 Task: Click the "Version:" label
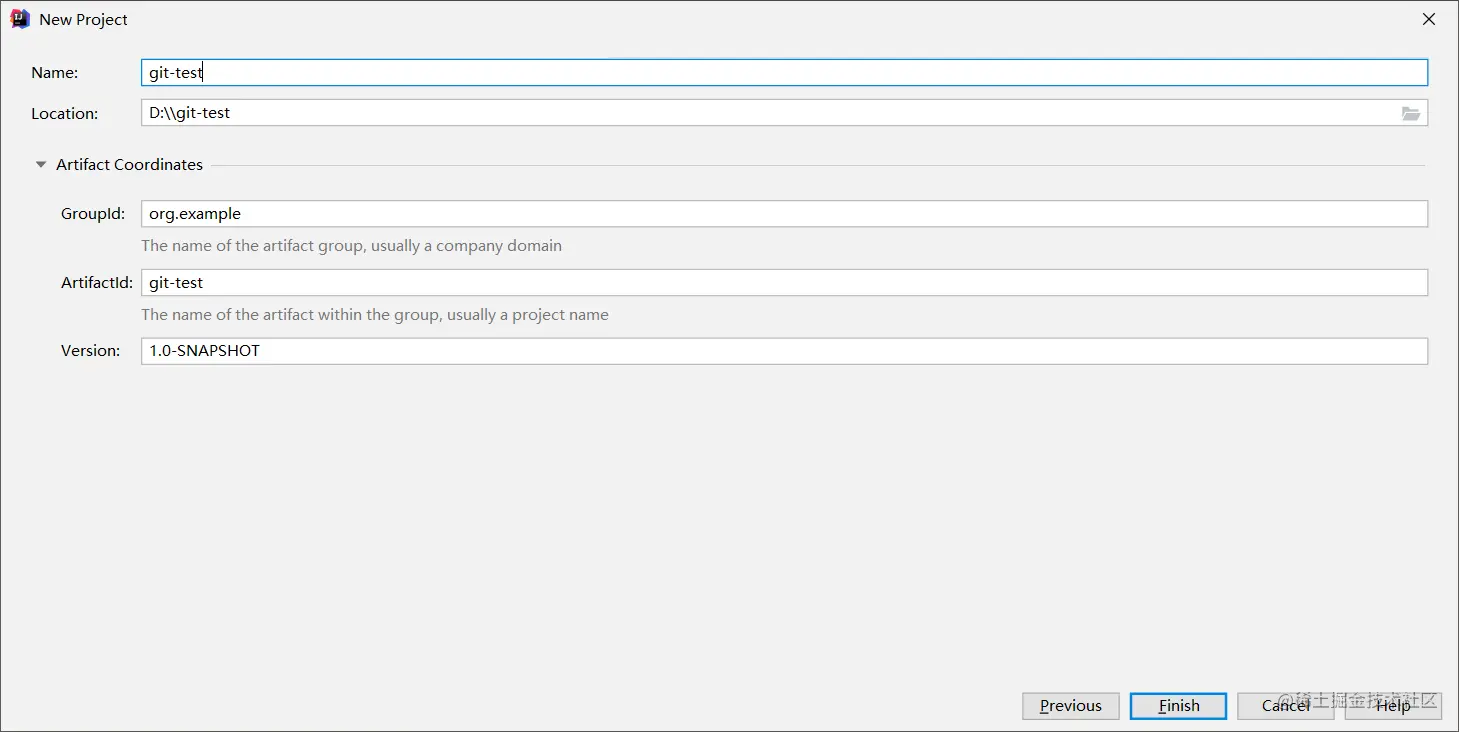point(91,351)
